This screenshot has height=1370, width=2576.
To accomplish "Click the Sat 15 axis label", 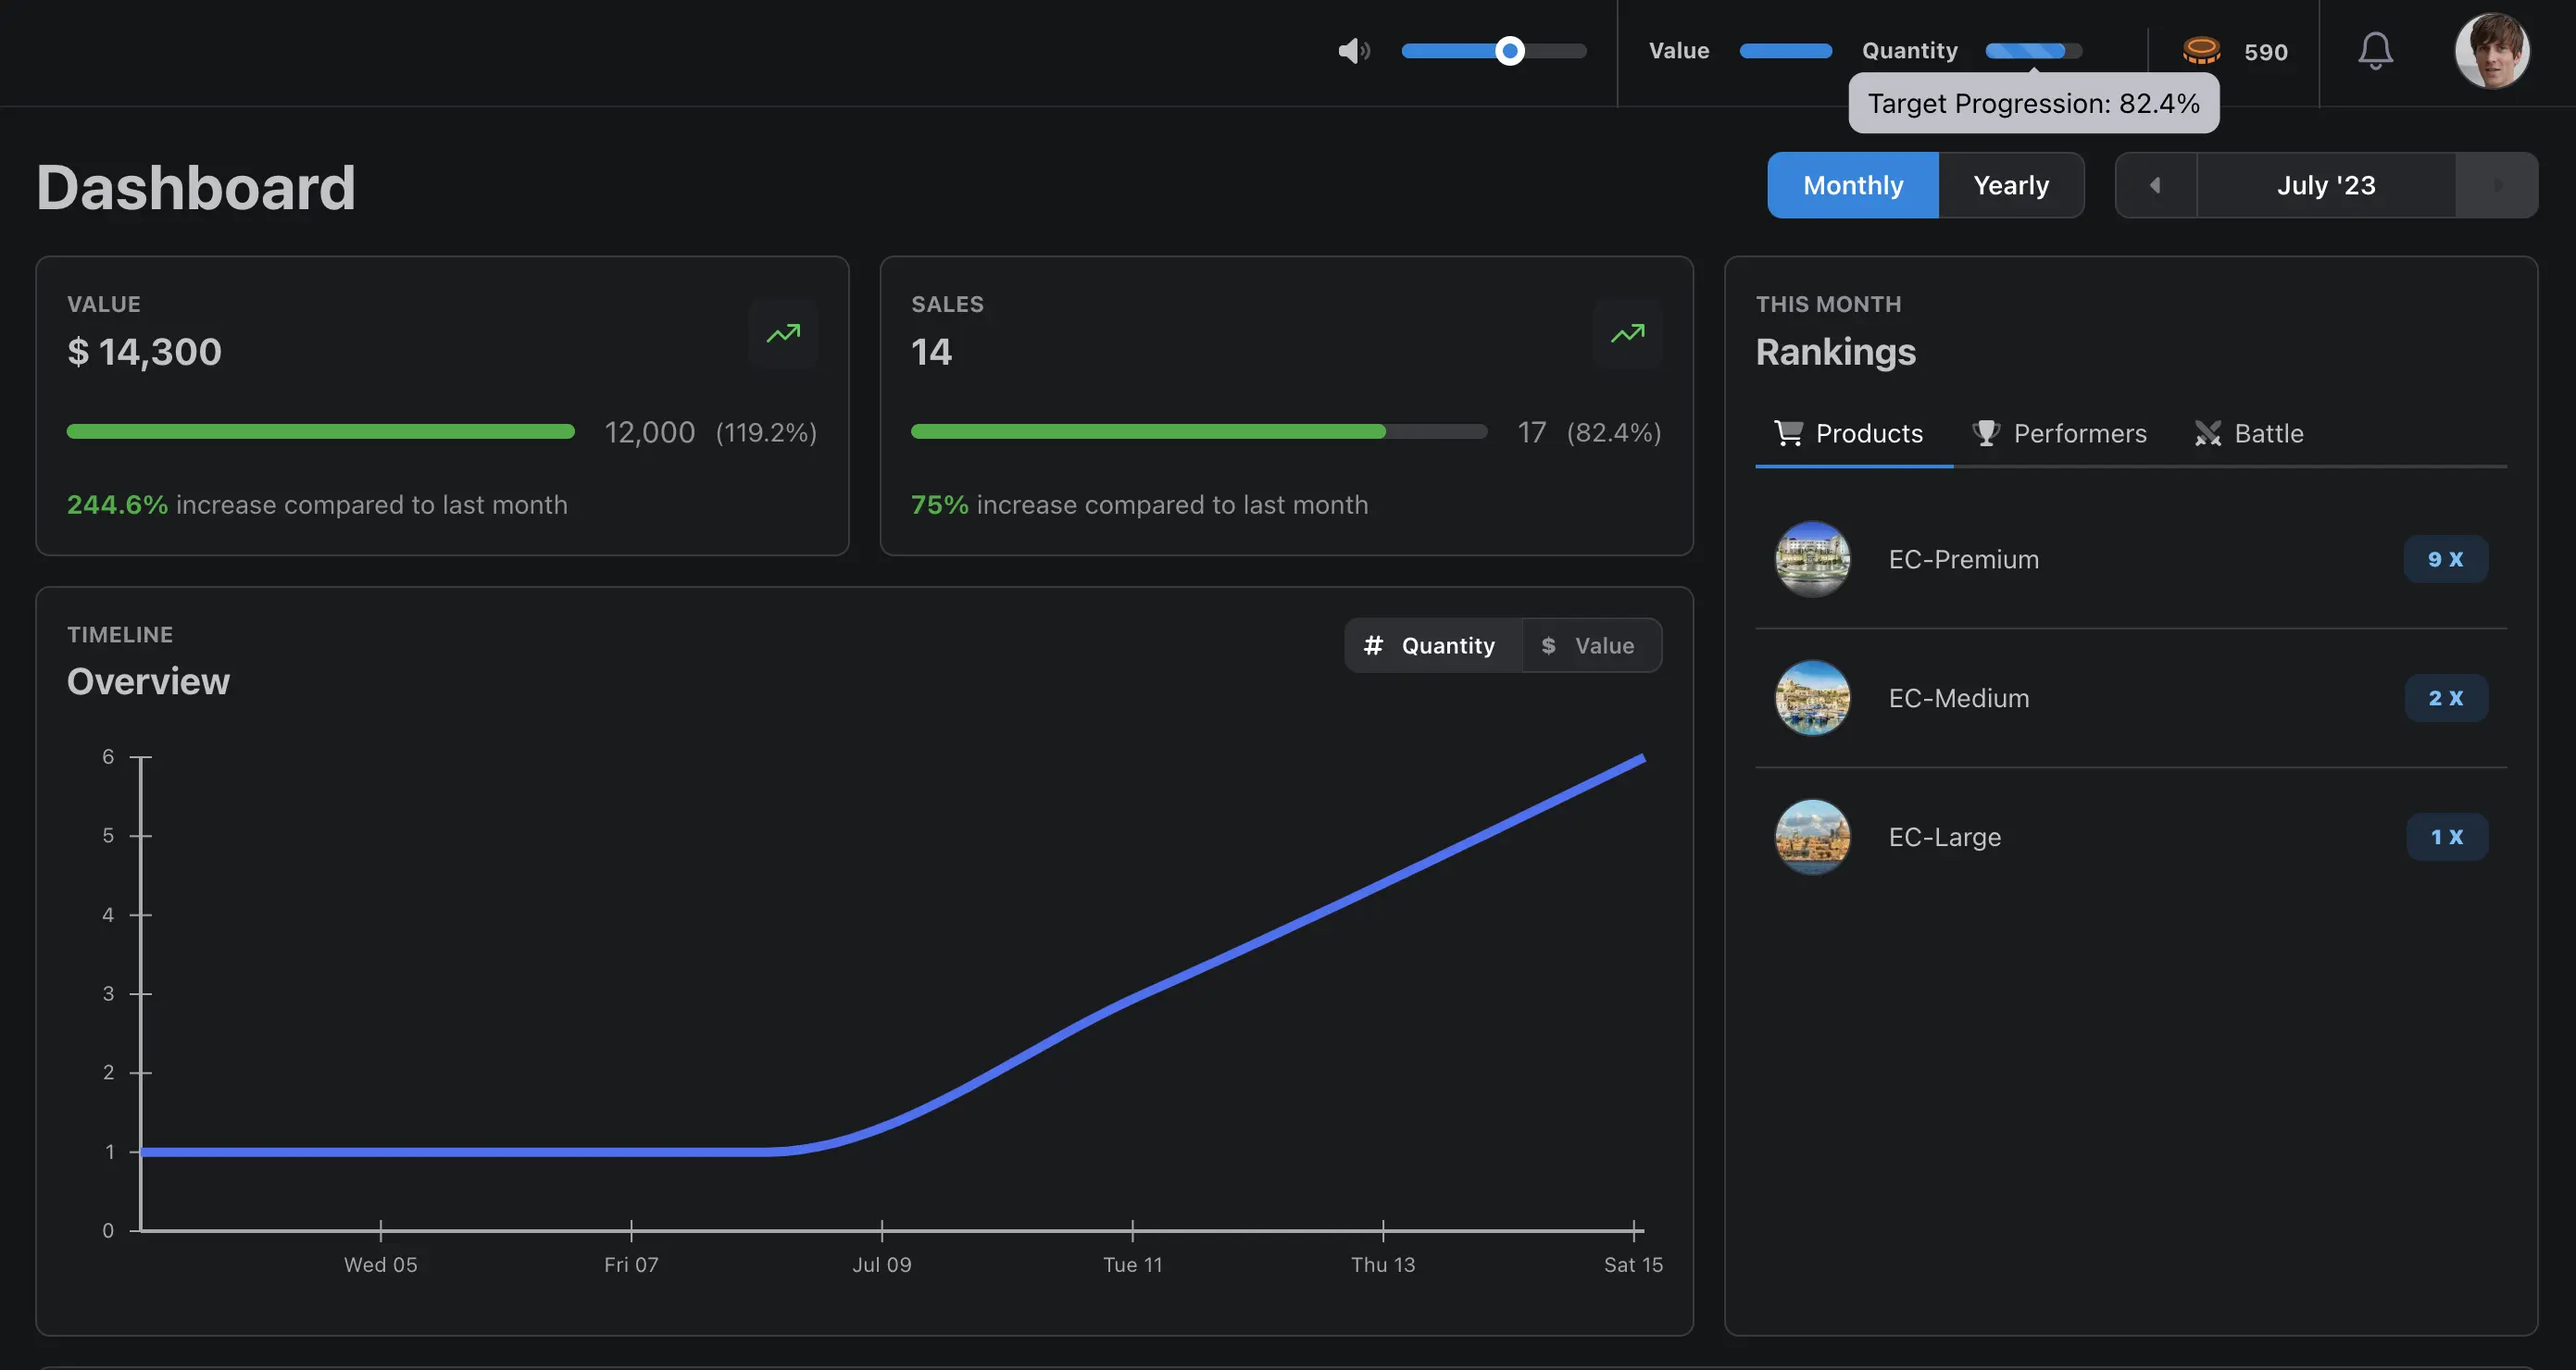I will coord(1633,1265).
